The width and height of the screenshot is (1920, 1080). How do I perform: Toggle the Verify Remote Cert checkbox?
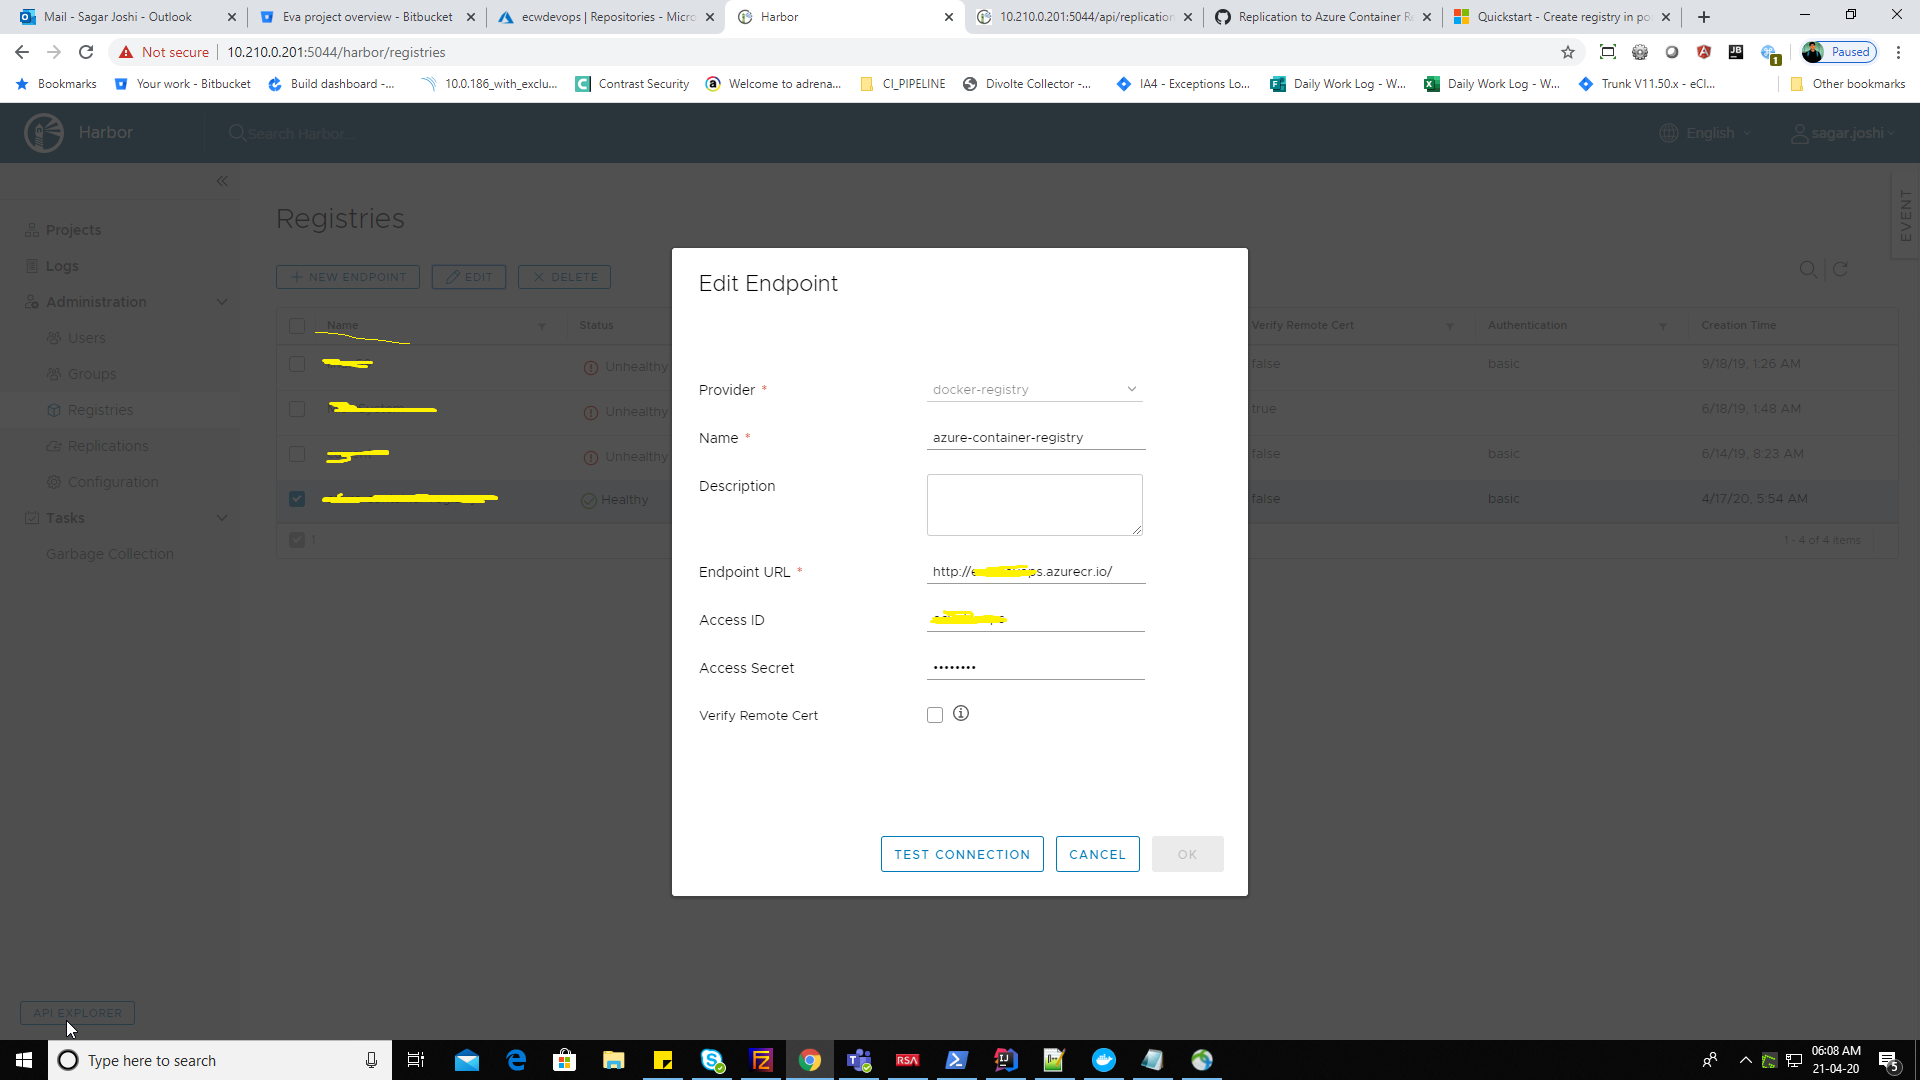tap(935, 715)
